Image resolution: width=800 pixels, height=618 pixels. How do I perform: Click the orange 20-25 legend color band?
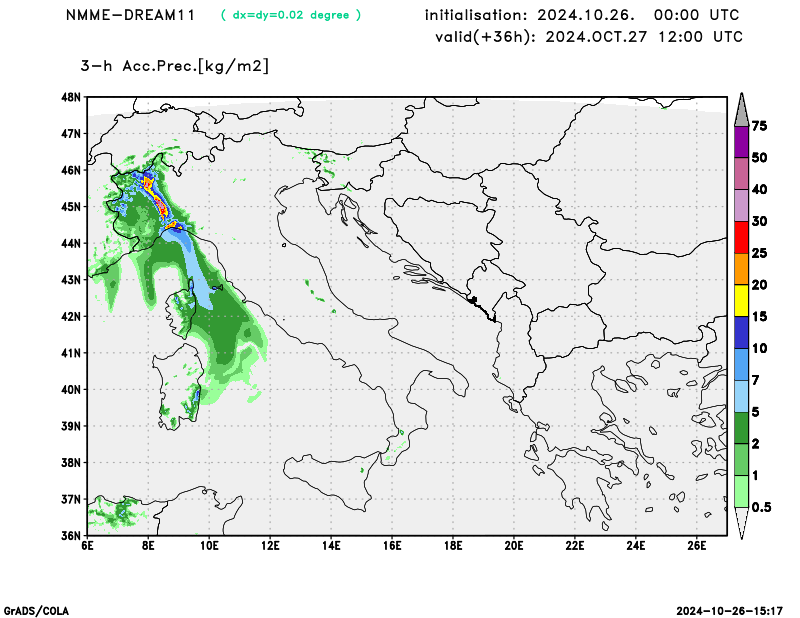741,269
